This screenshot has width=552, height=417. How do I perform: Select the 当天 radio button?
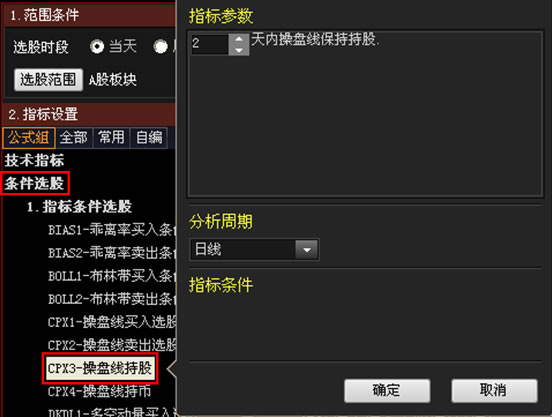(x=96, y=46)
